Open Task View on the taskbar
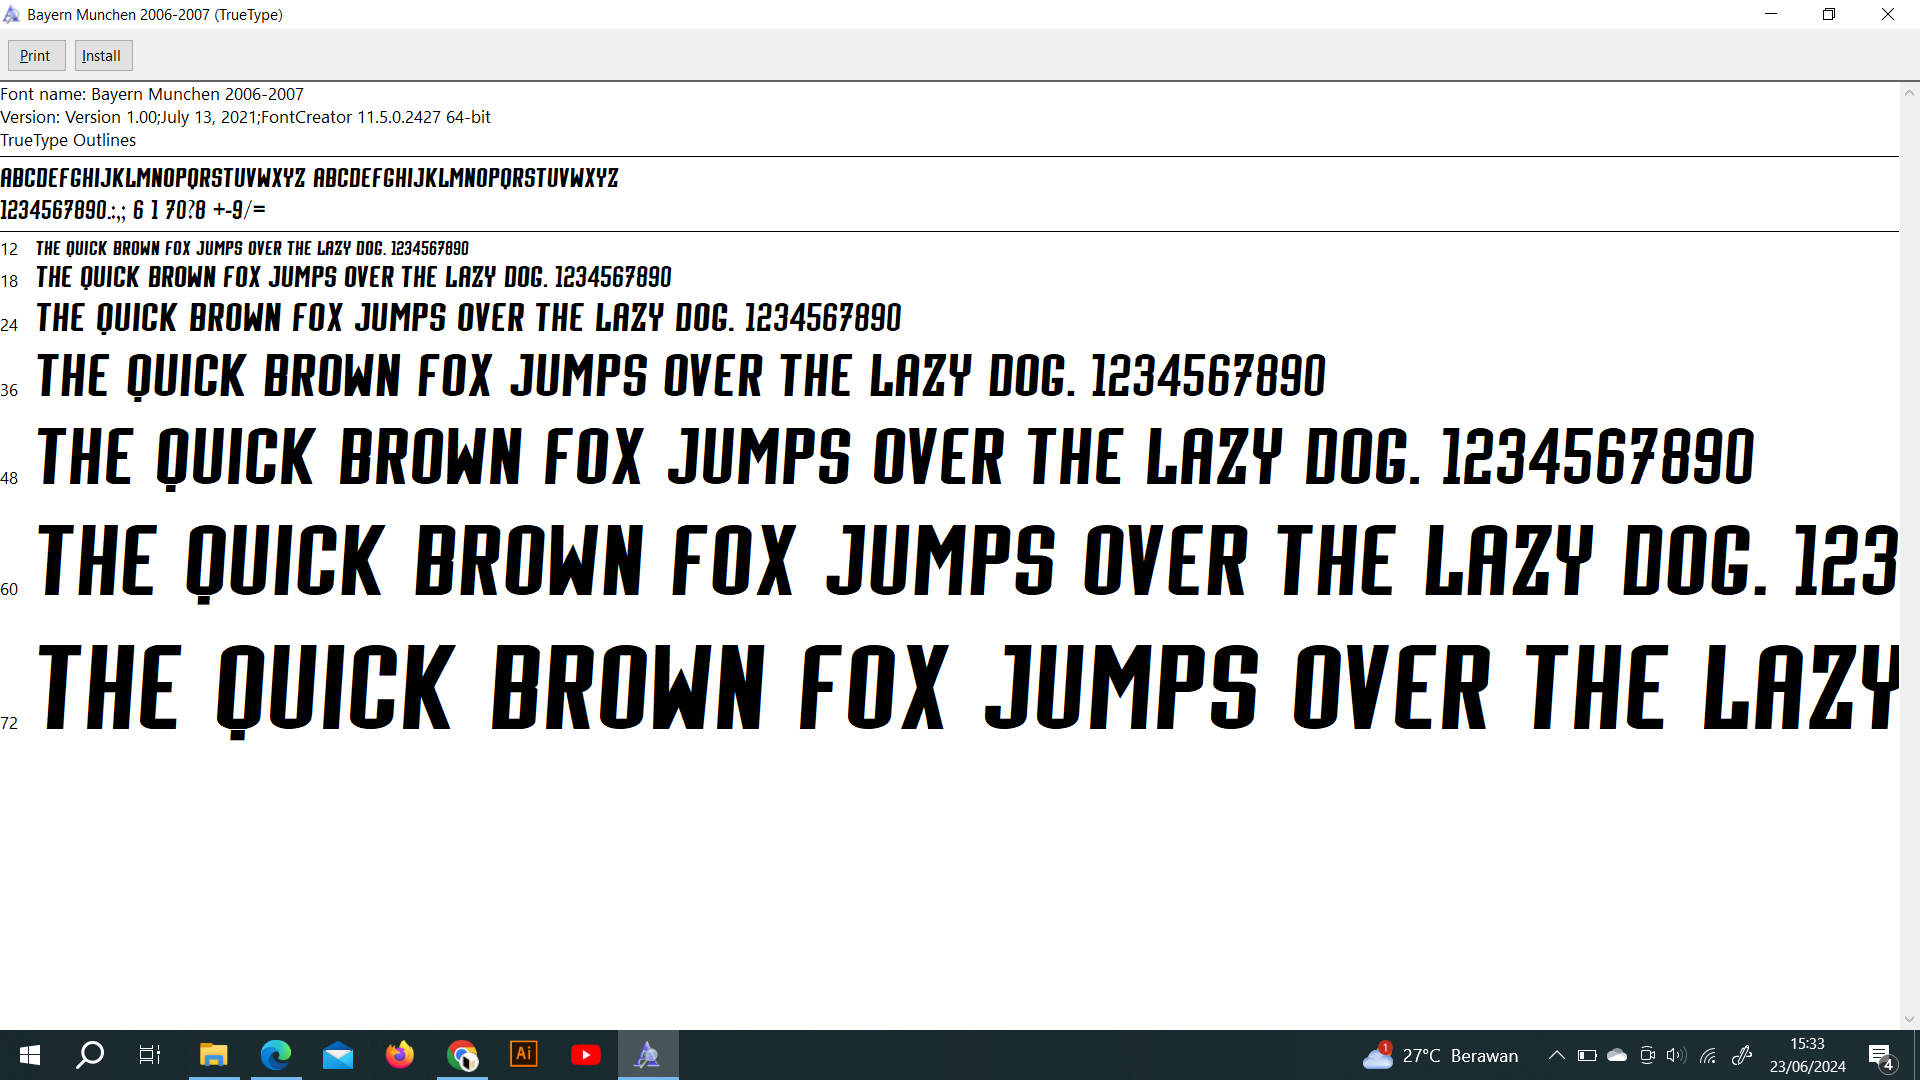1920x1080 pixels. pyautogui.click(x=150, y=1055)
